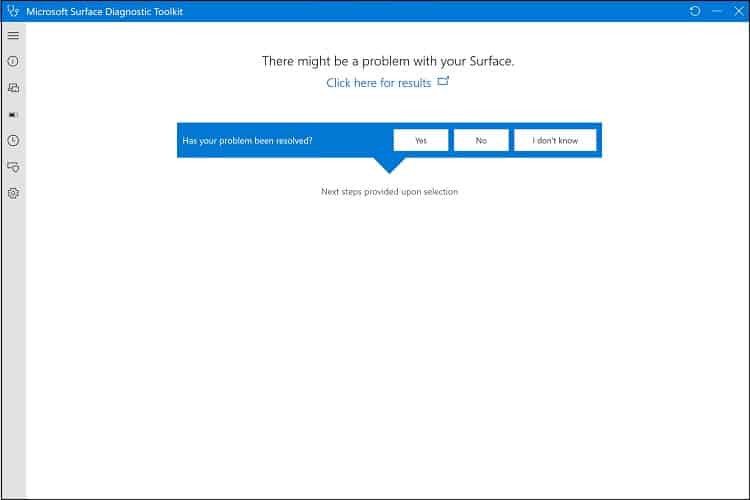Close the Surface Diagnostic Toolkit window
The height and width of the screenshot is (500, 750).
pyautogui.click(x=739, y=11)
